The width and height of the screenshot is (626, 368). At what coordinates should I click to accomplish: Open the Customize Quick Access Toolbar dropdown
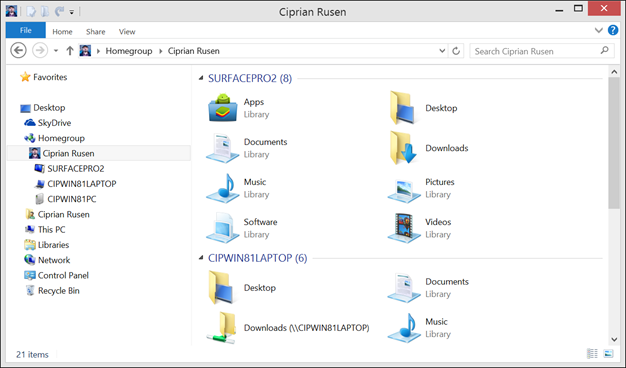(x=72, y=12)
